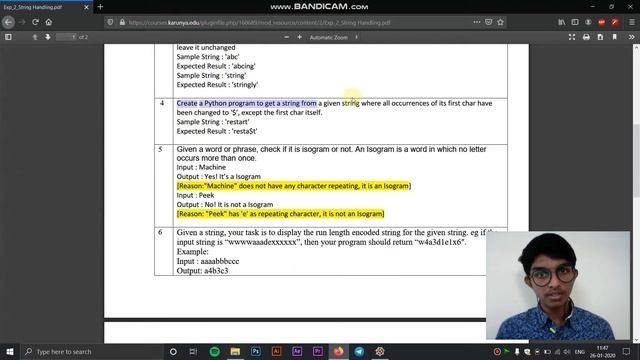The image size is (640, 360).
Task: Open the Windows Start menu
Action: pyautogui.click(x=10, y=351)
